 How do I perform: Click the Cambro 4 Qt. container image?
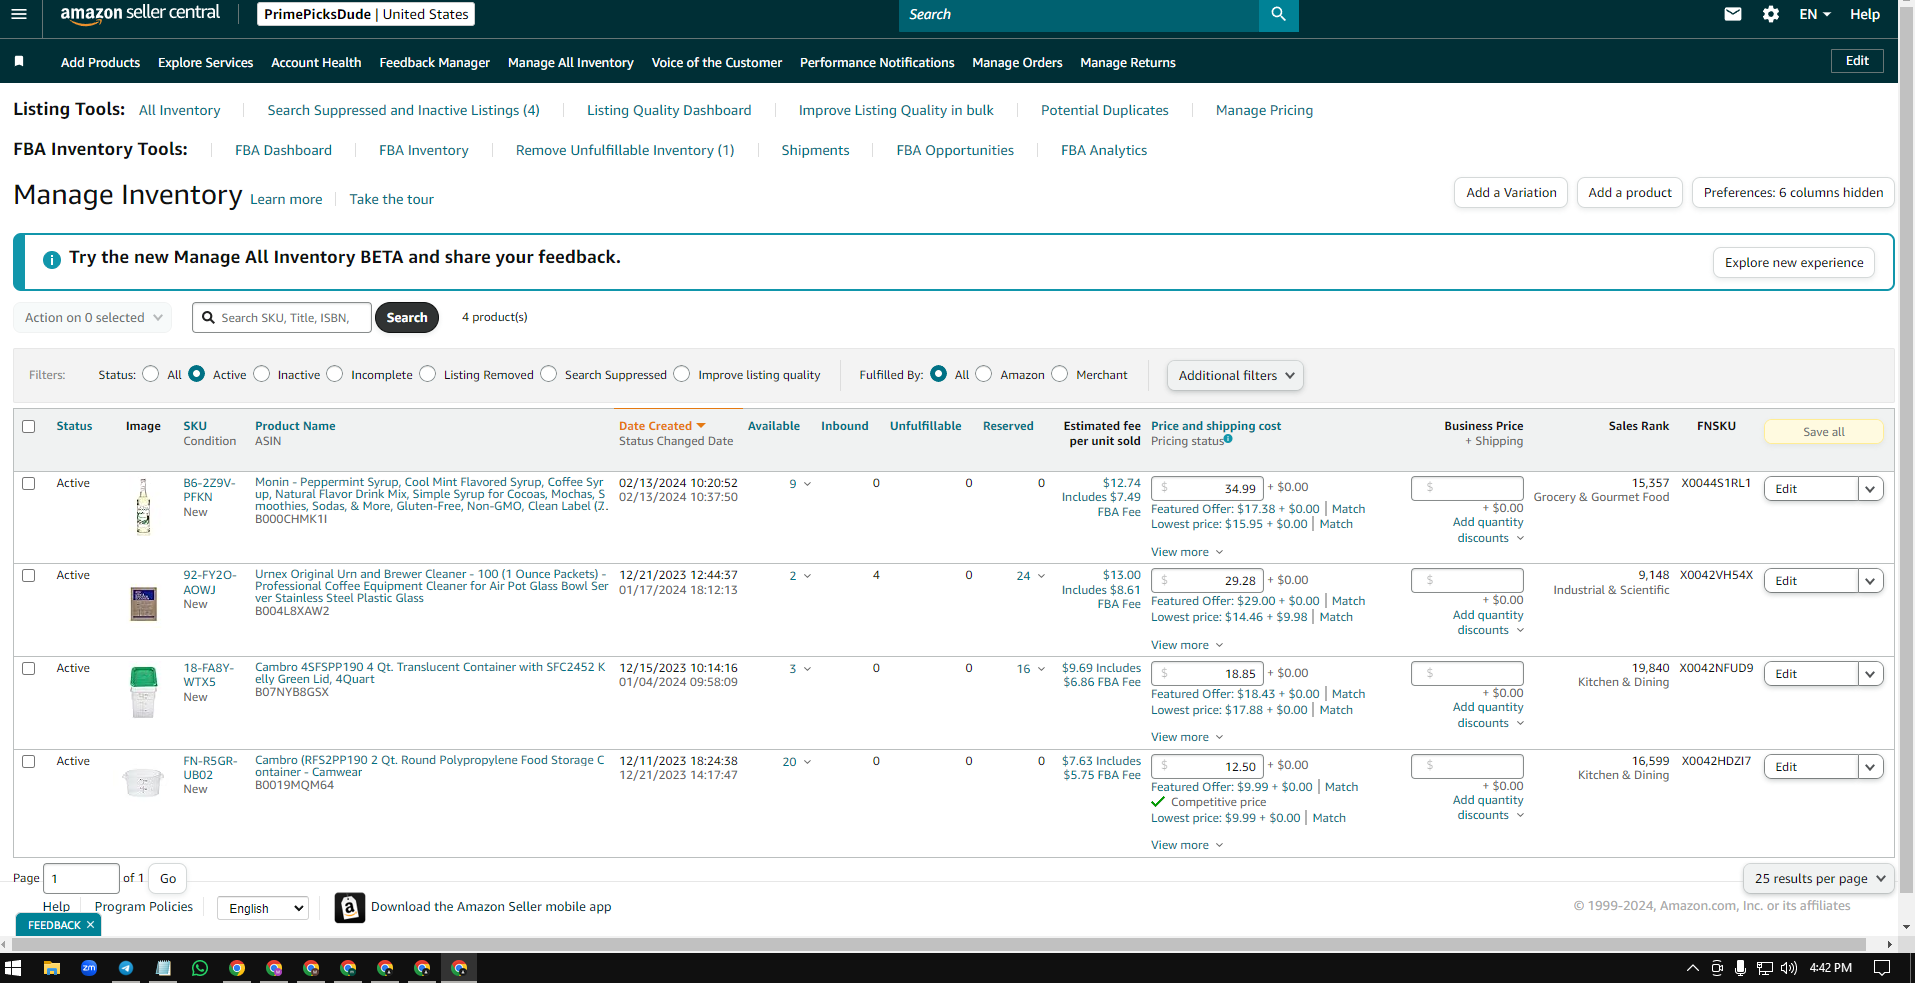144,692
